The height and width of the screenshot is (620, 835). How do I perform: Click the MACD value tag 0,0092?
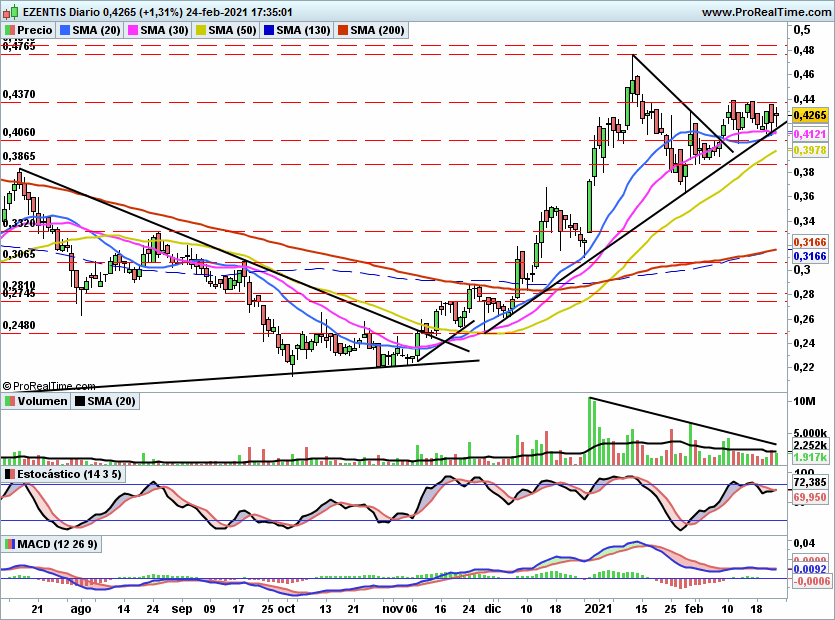click(x=810, y=569)
